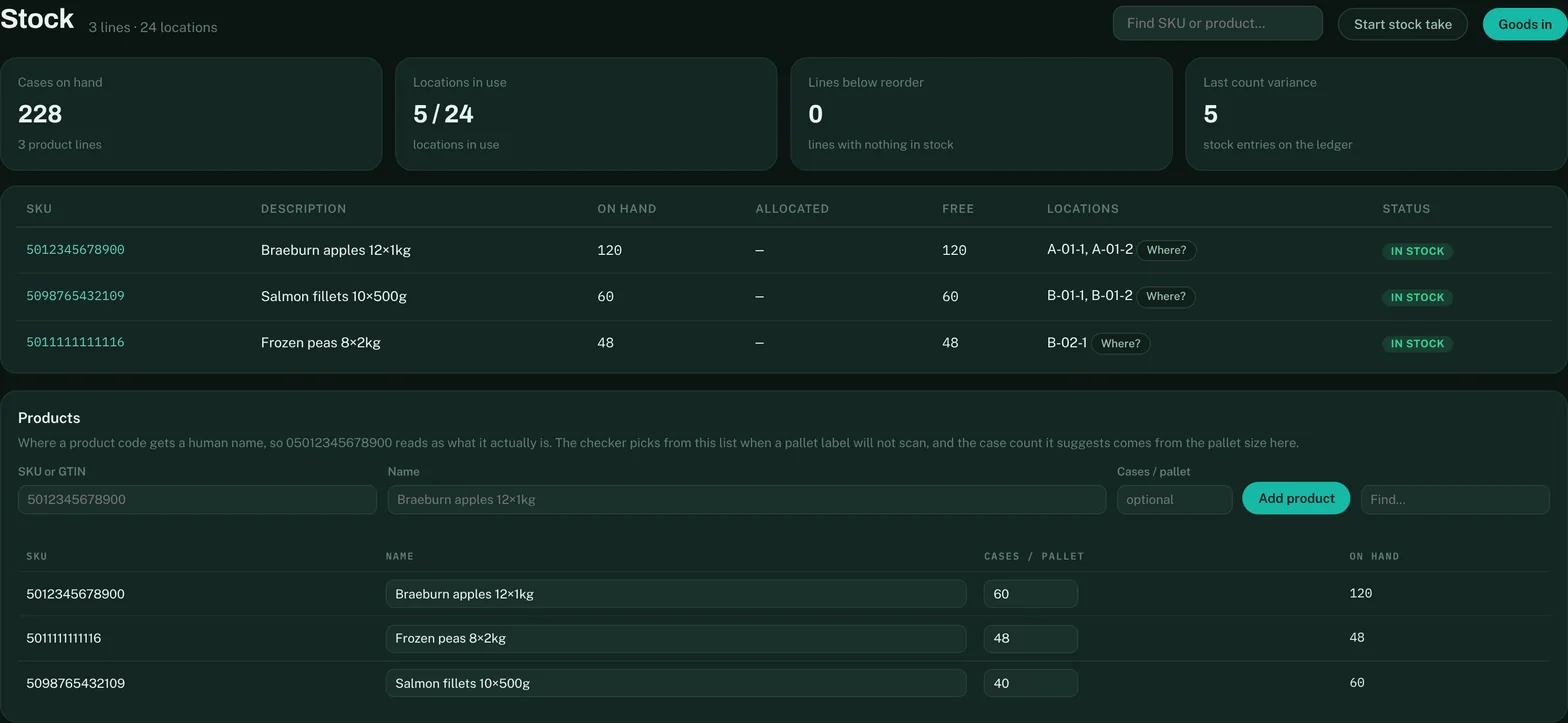Image resolution: width=1568 pixels, height=723 pixels.
Task: Click the NAME header in Products table
Action: pyautogui.click(x=400, y=556)
